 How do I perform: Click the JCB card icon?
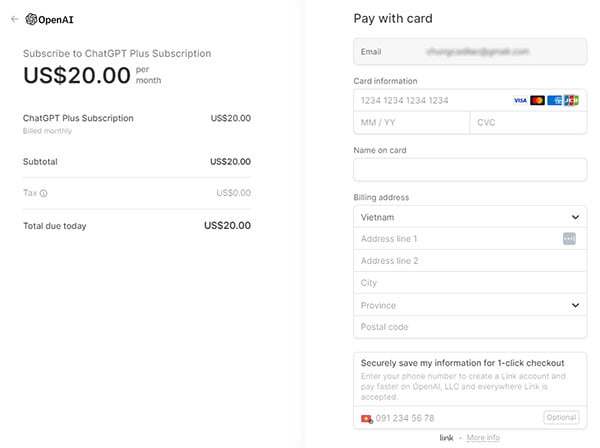[571, 100]
